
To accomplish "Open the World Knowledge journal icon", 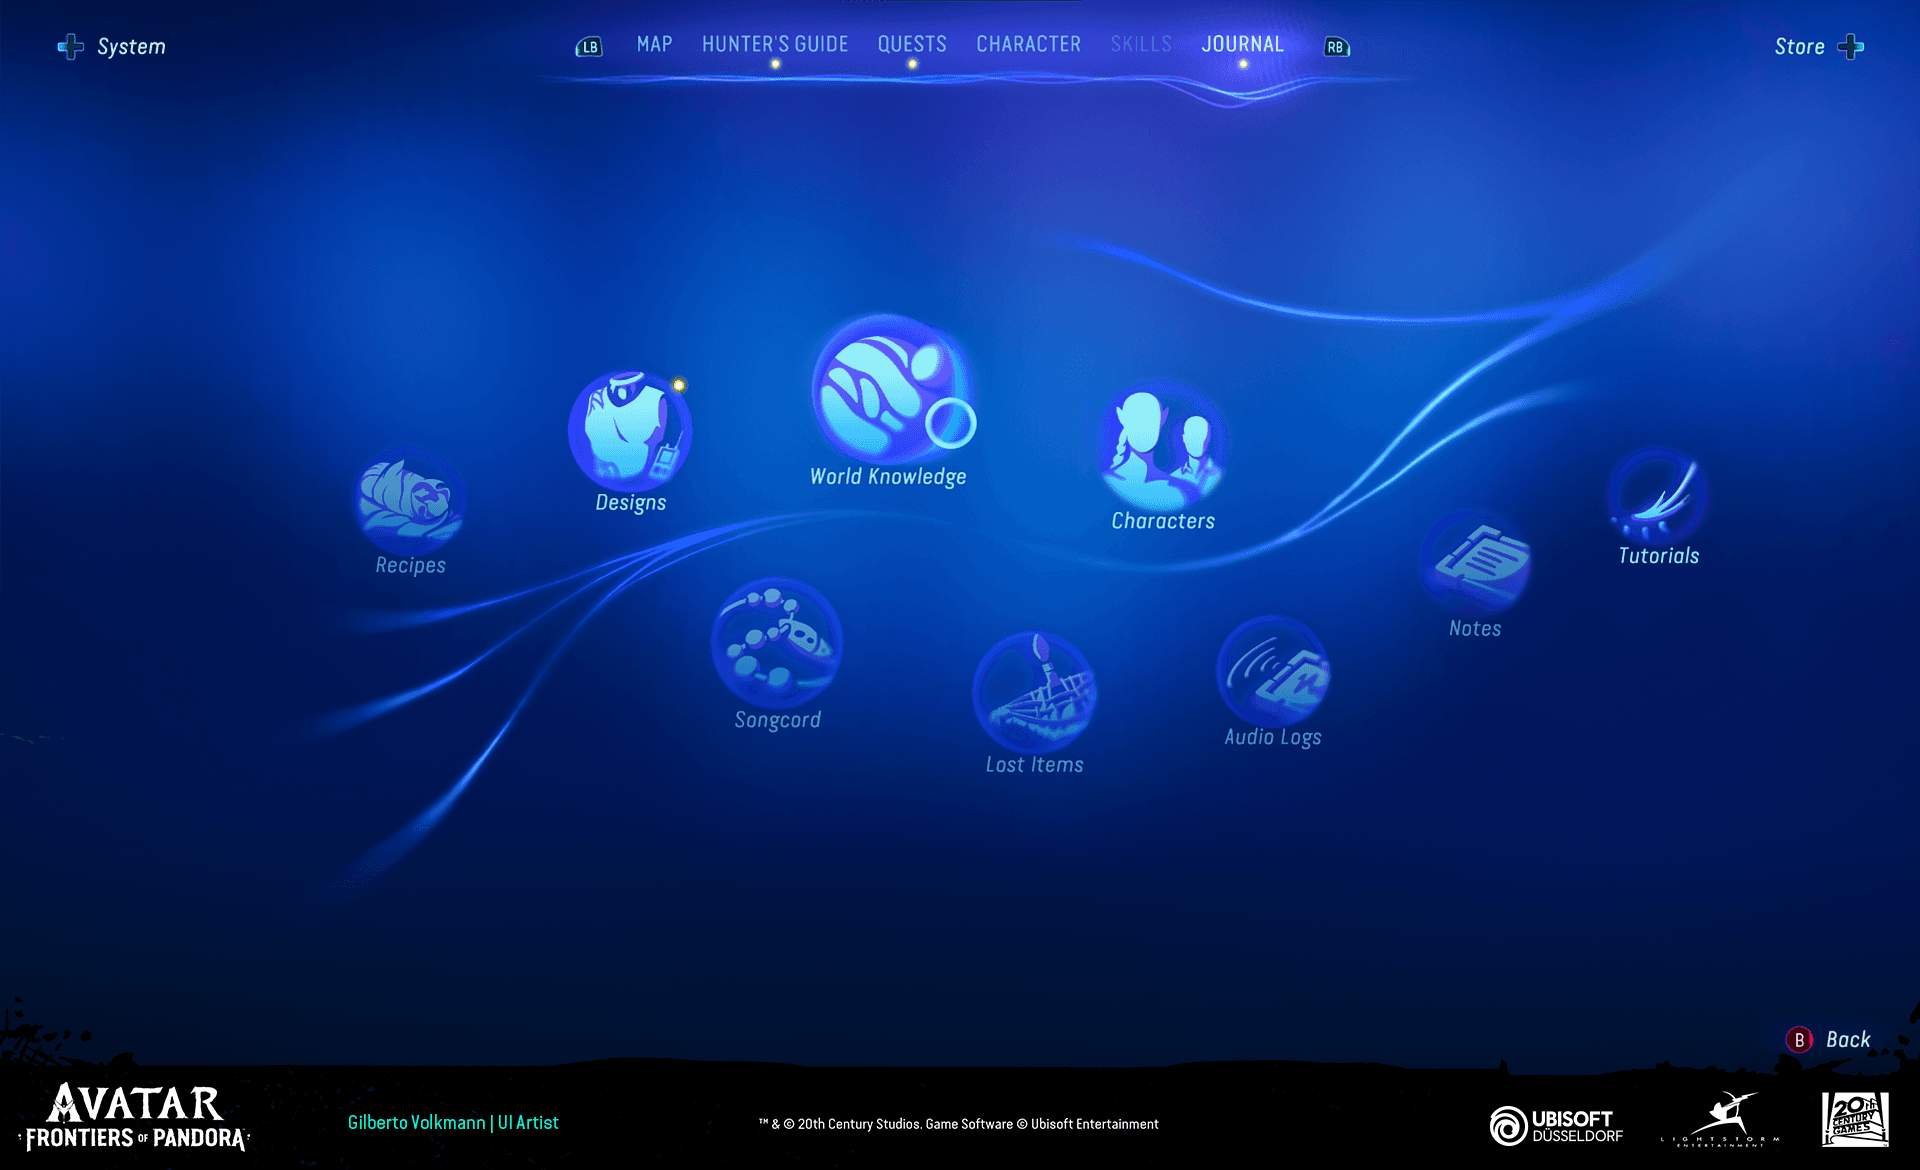I will [x=888, y=390].
